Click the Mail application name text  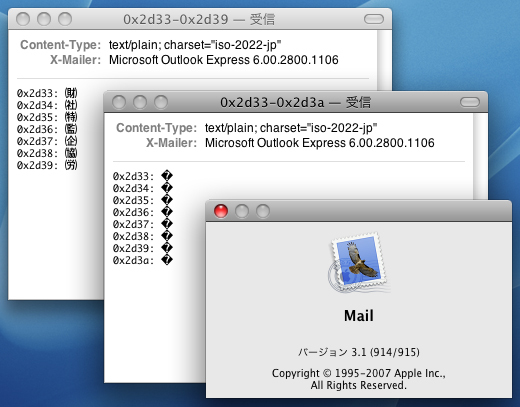pos(359,316)
